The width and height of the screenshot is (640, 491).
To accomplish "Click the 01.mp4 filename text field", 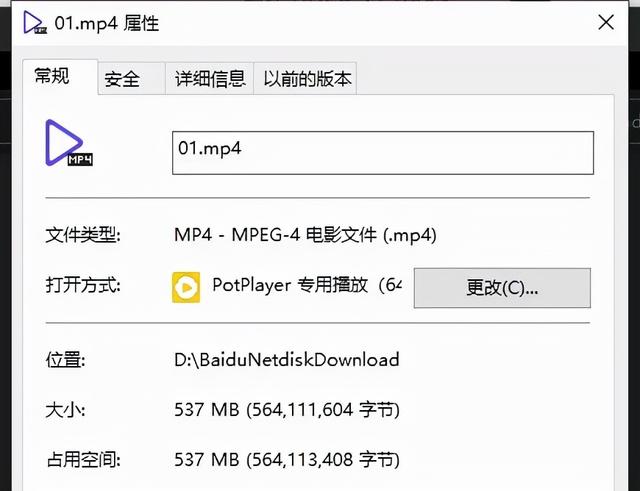I will pyautogui.click(x=383, y=153).
